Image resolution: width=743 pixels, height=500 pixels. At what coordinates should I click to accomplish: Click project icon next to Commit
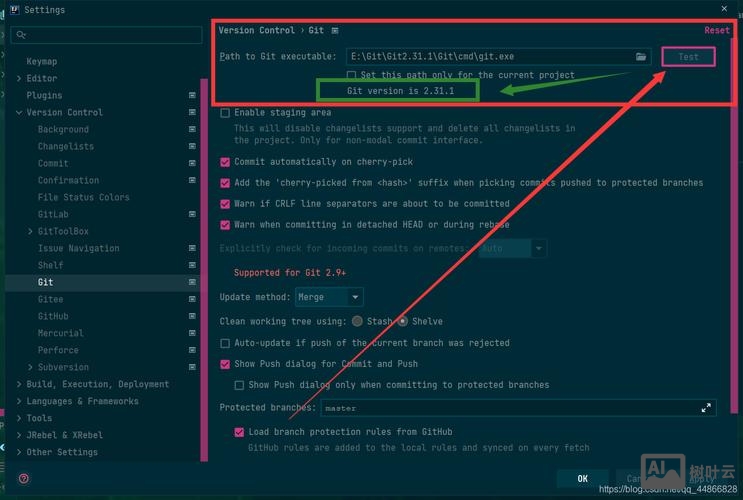pyautogui.click(x=192, y=163)
